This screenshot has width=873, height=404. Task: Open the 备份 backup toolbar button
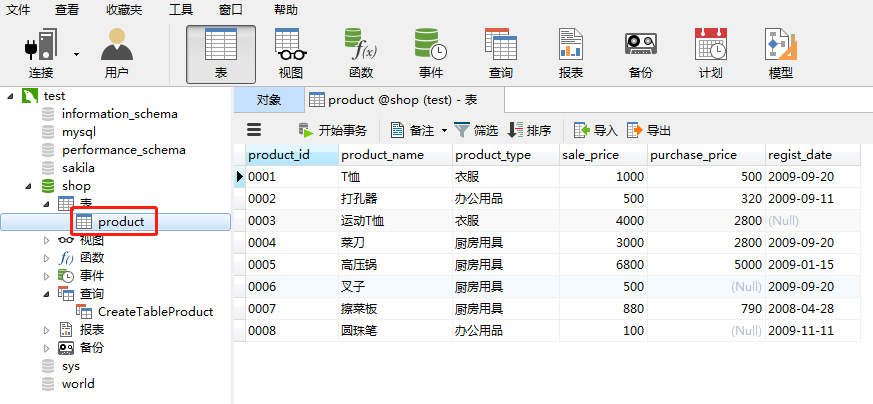[640, 54]
